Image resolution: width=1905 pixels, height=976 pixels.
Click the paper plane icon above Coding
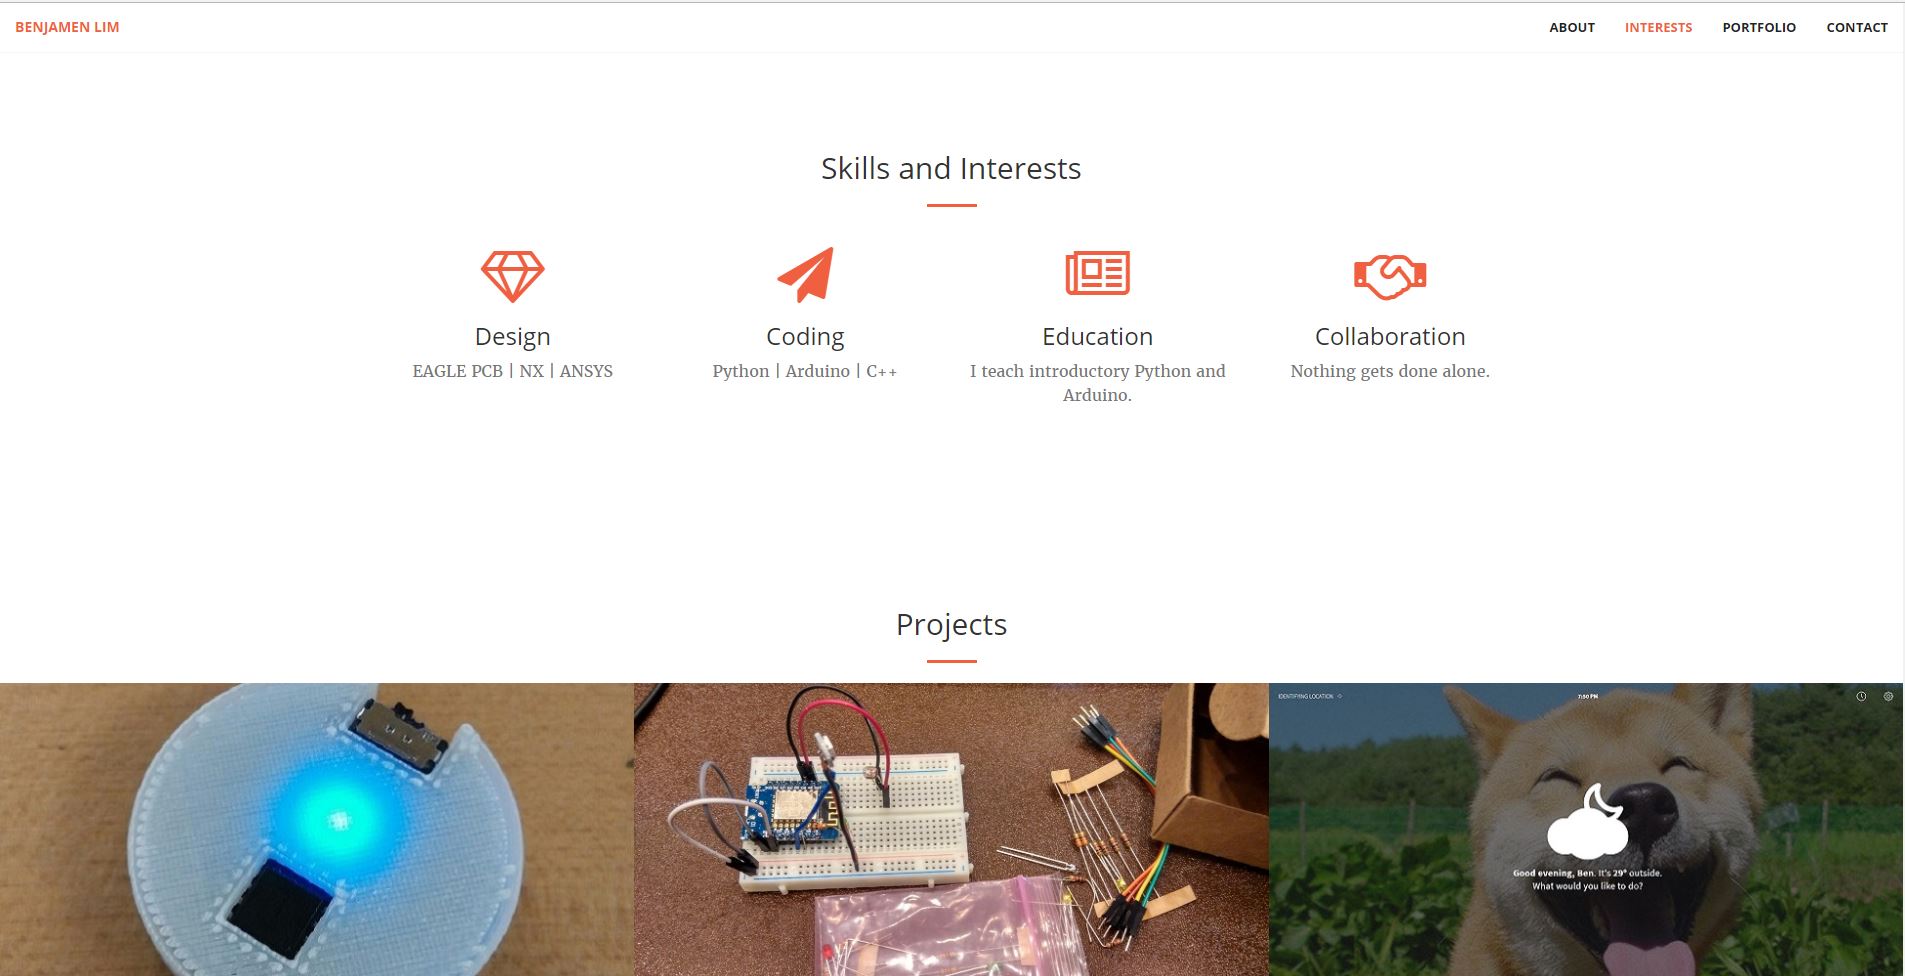coord(805,274)
